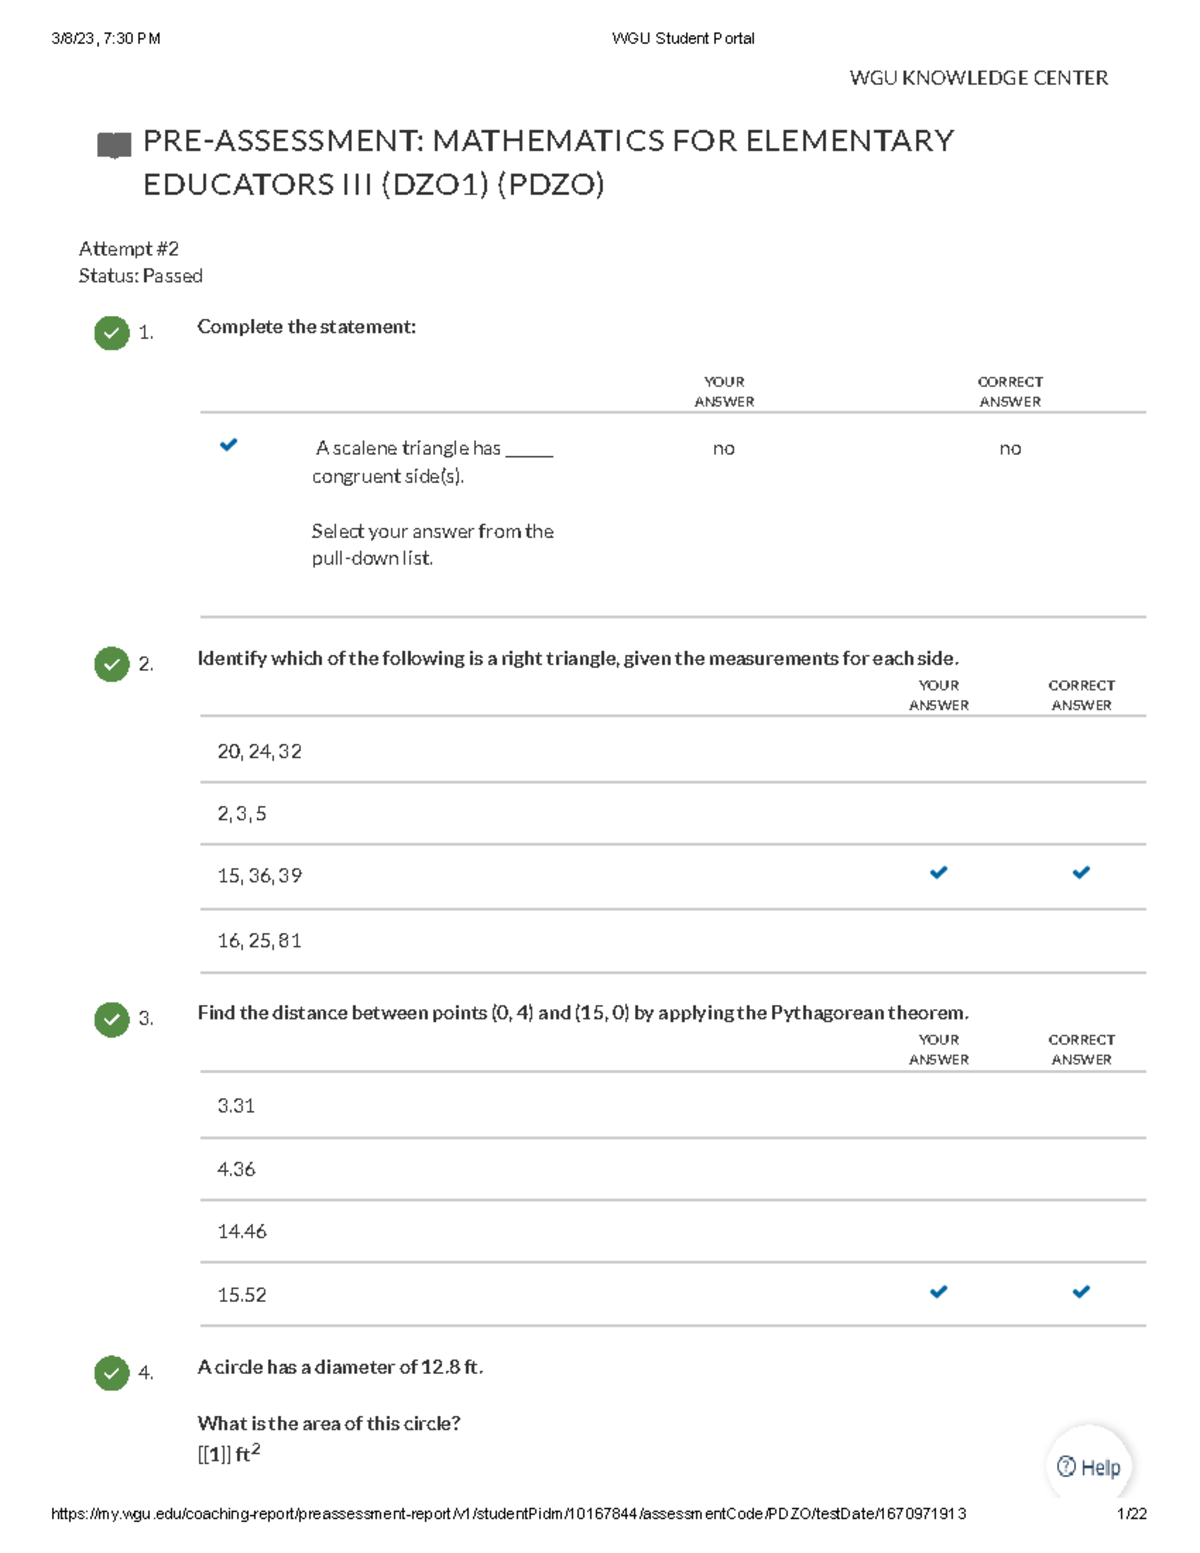The width and height of the screenshot is (1200, 1553).
Task: Choose the 4.36 distance option
Action: tap(236, 1169)
